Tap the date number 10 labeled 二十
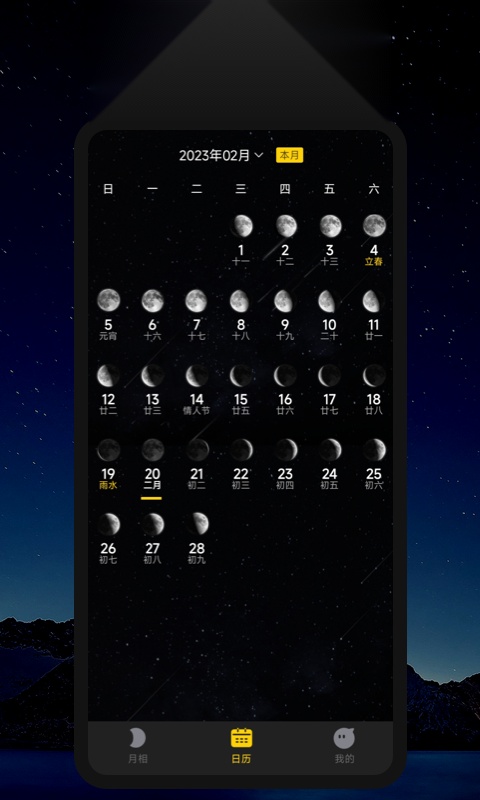This screenshot has width=480, height=800. pos(330,324)
